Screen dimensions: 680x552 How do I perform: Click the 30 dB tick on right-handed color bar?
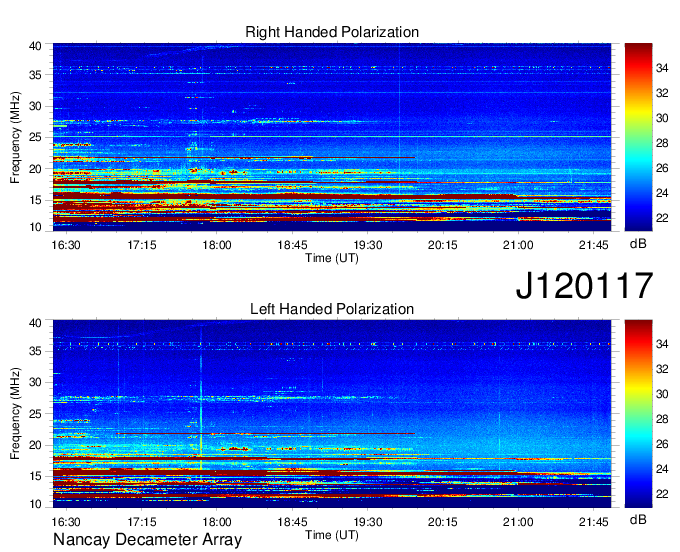(x=662, y=118)
